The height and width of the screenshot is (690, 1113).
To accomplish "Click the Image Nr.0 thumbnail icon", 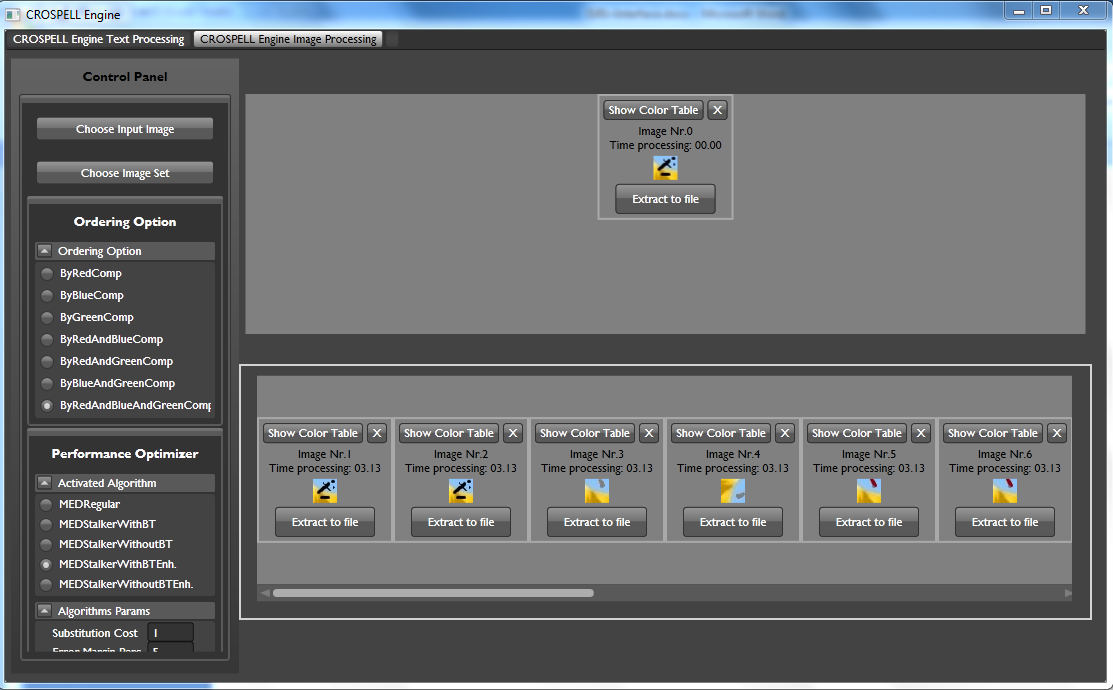I will click(x=665, y=168).
